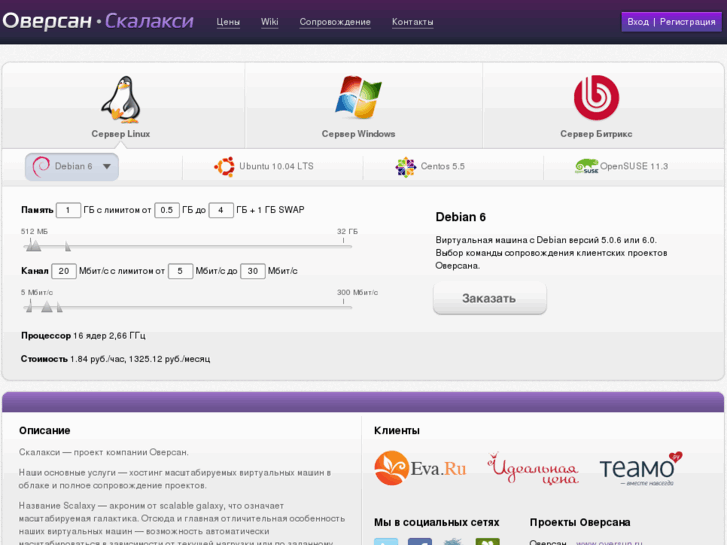727x545 pixels.
Task: Click the channel lower-limit small slider marker
Action: coord(30,306)
